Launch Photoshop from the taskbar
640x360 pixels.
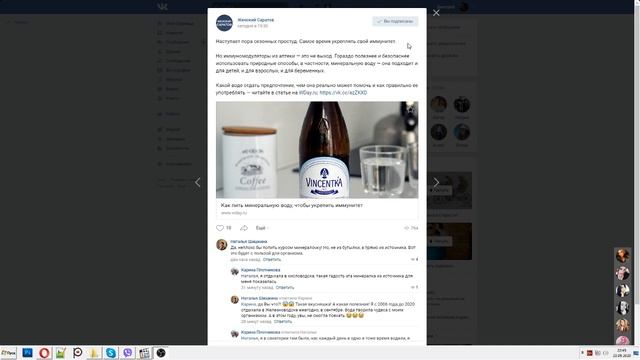pos(27,353)
